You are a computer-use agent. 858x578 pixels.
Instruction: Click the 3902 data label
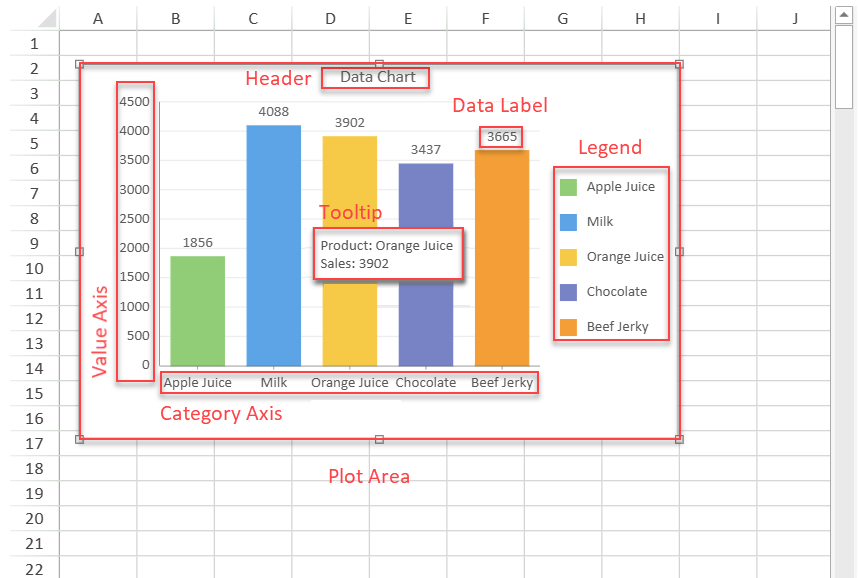pyautogui.click(x=350, y=123)
